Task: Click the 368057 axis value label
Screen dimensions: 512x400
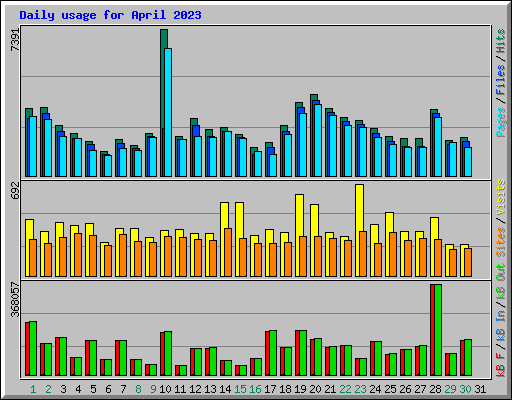Action: point(15,299)
